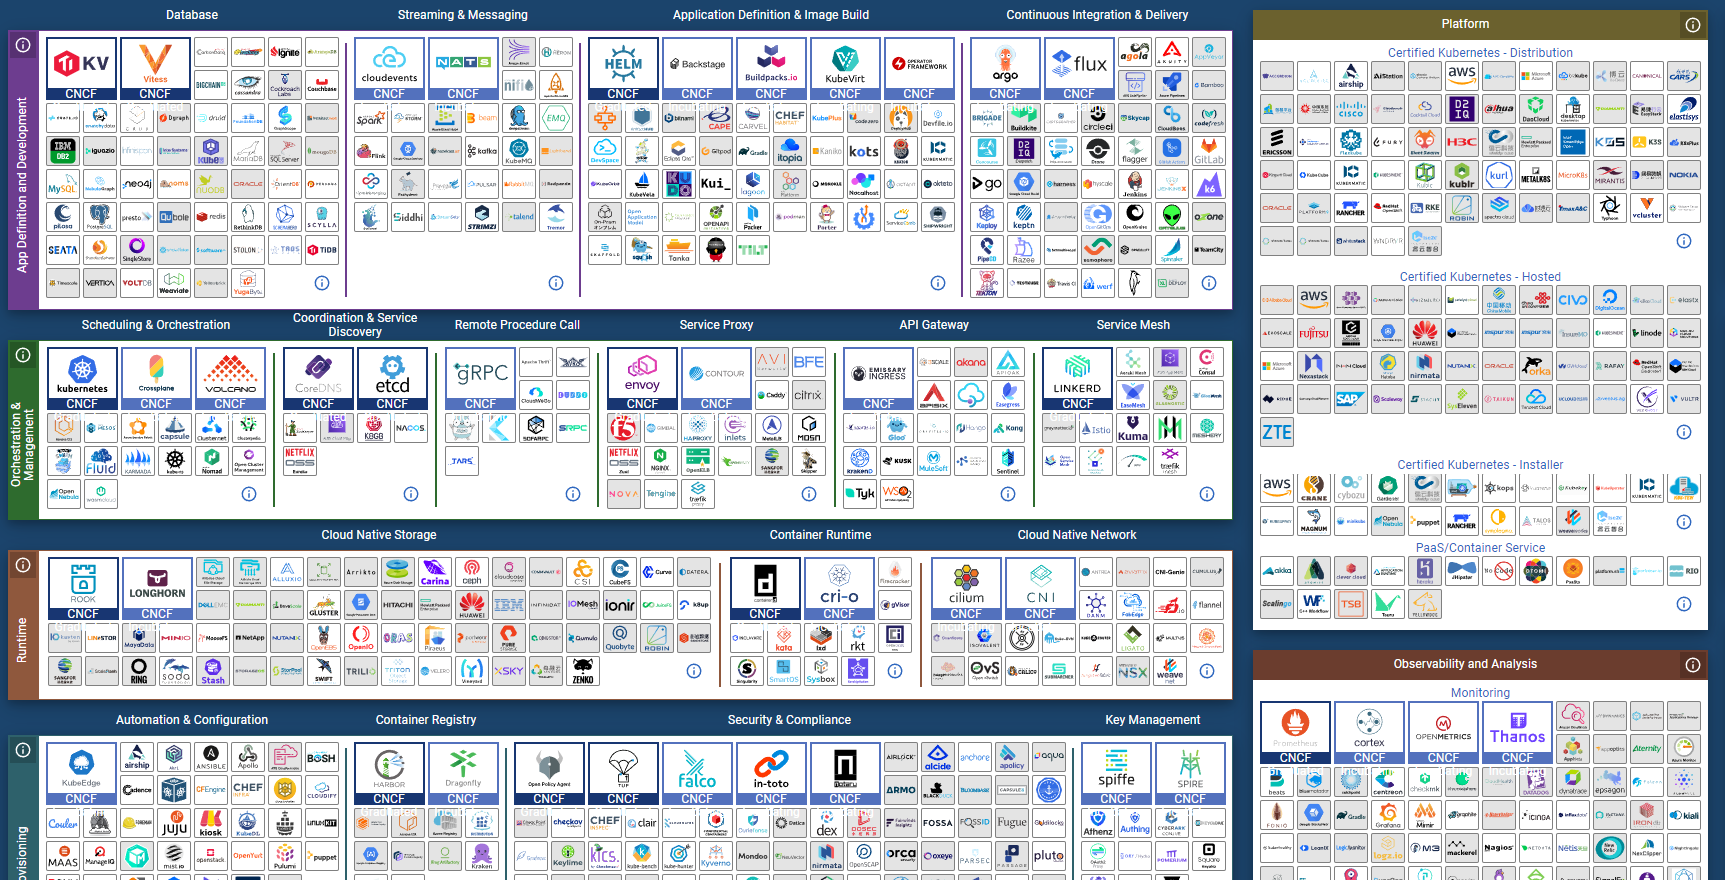Open the OpenMetrics card
The image size is (1725, 880).
coord(1443,733)
